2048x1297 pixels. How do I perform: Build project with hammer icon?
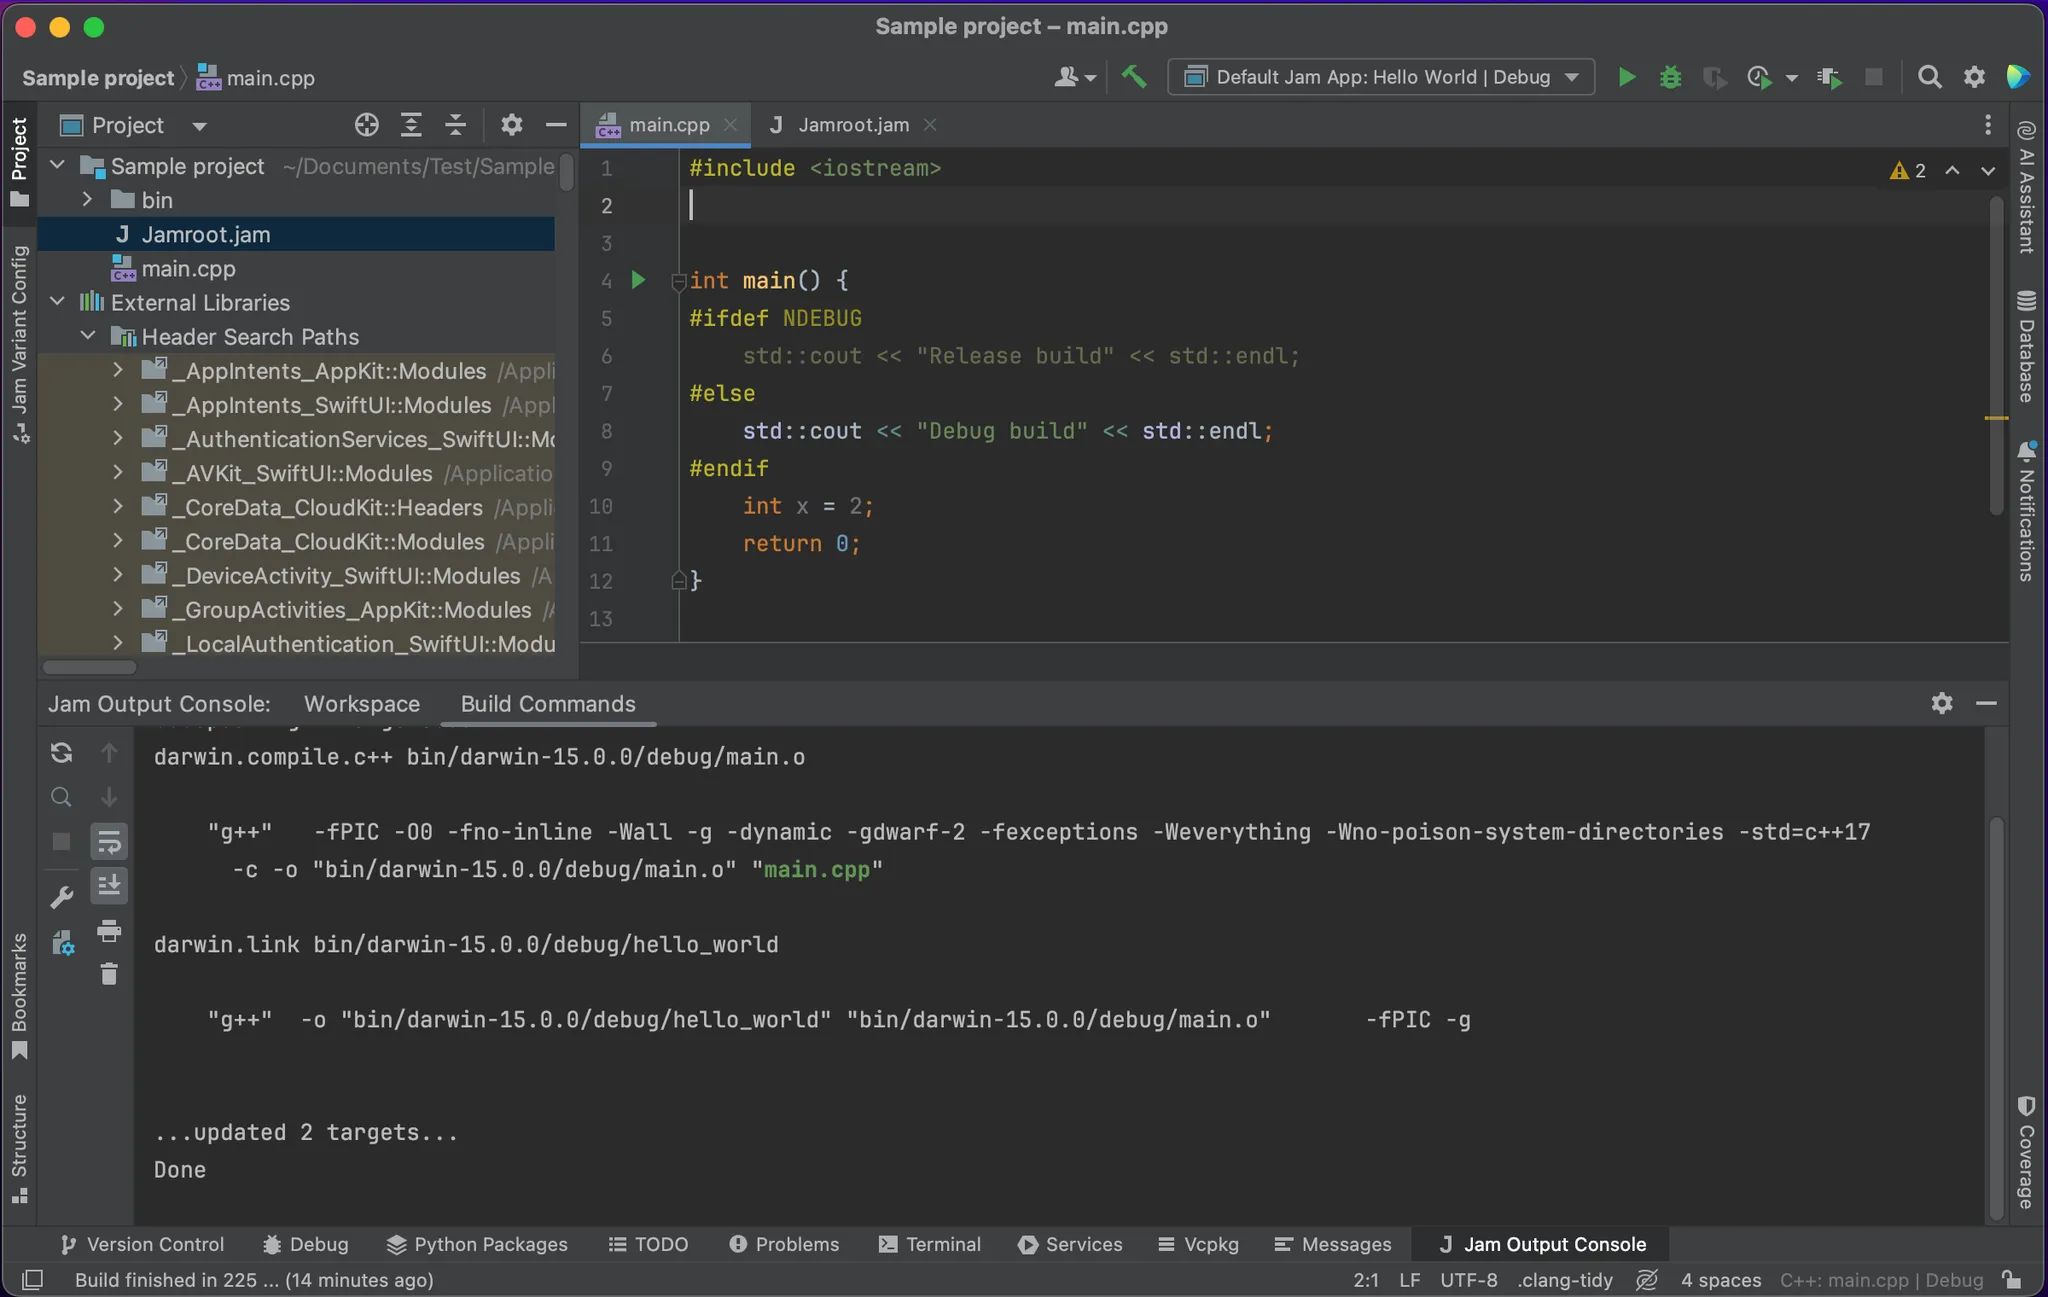coord(1134,77)
